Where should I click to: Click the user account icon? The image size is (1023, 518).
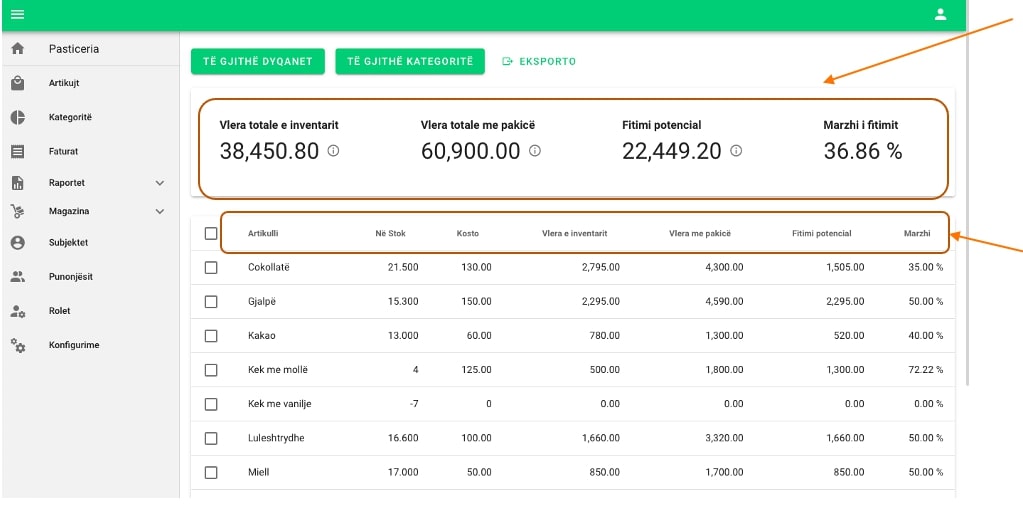940,14
